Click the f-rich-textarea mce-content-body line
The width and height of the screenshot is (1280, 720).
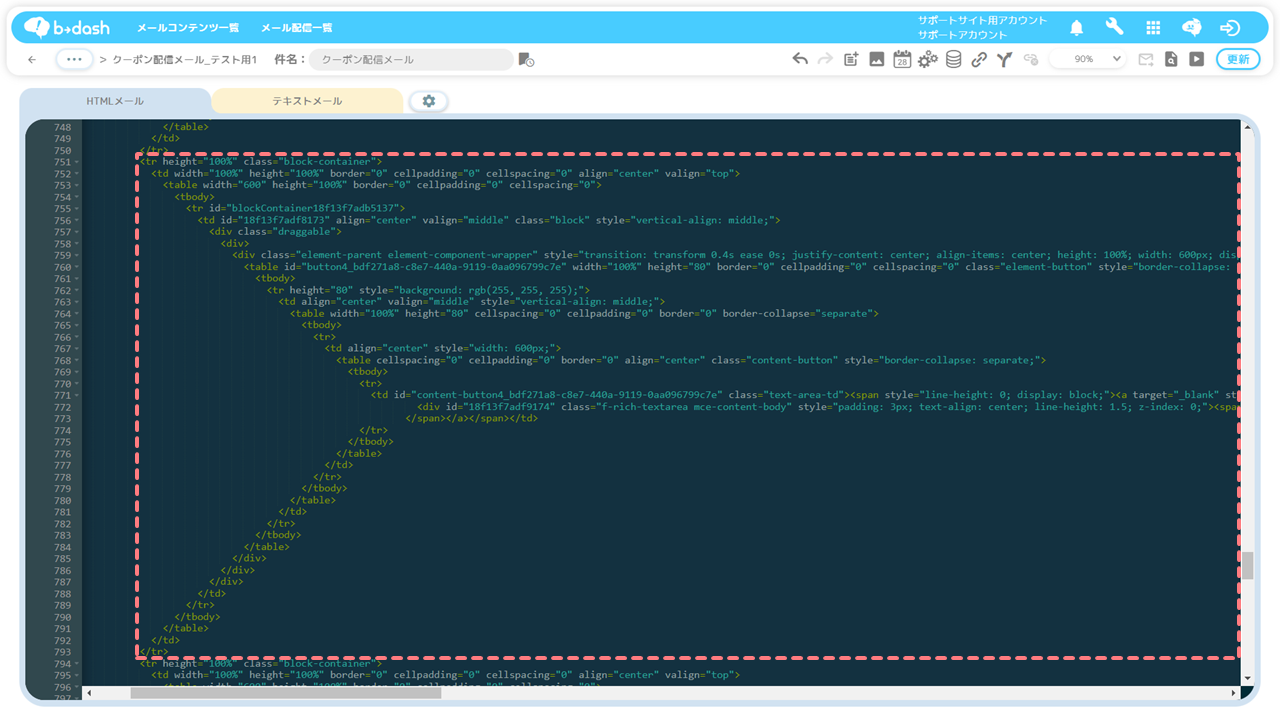828,407
